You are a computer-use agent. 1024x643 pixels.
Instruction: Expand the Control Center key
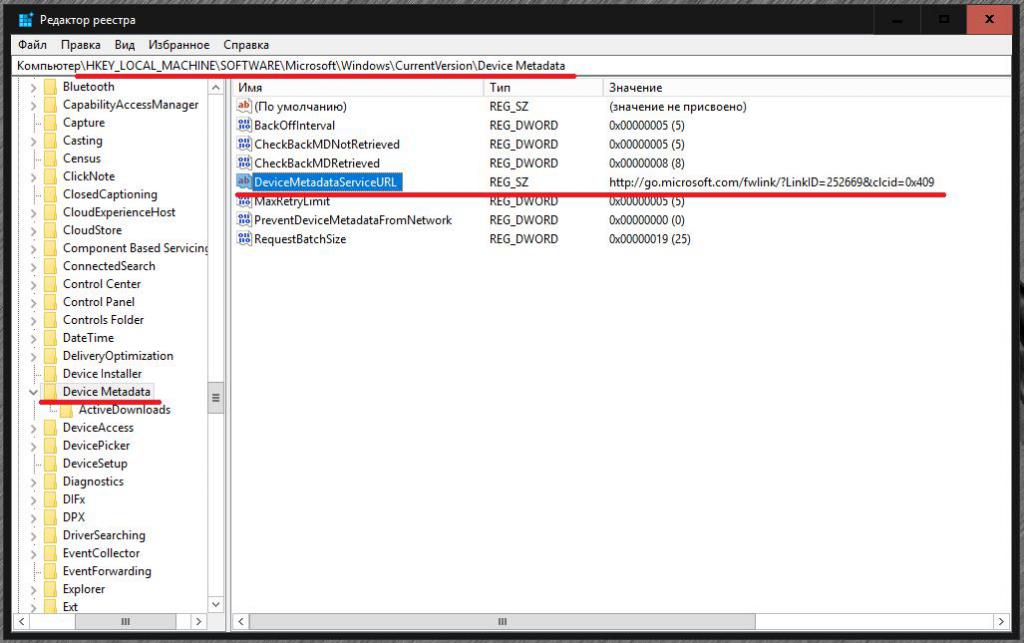pos(33,284)
